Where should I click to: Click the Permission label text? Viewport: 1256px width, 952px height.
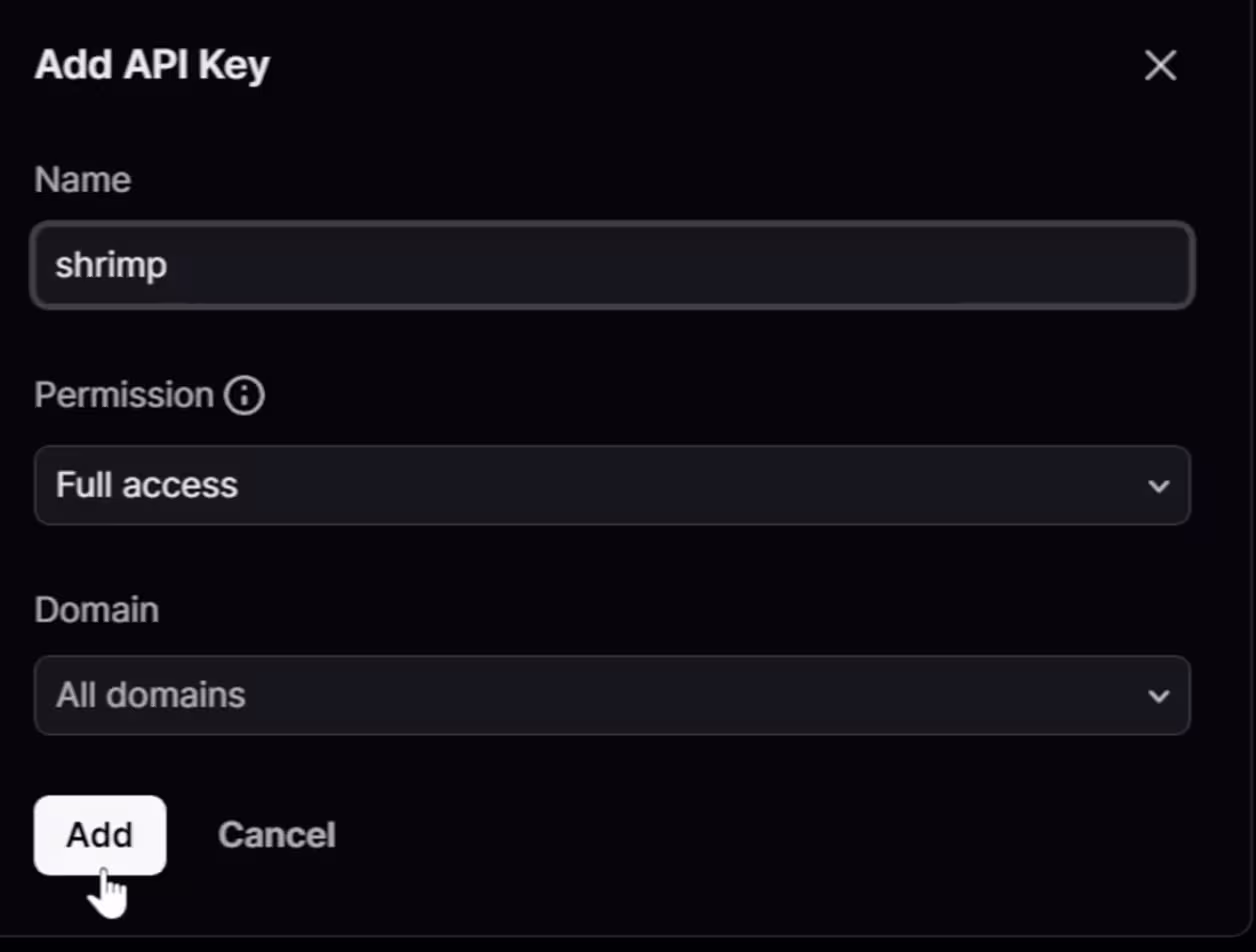pyautogui.click(x=124, y=396)
